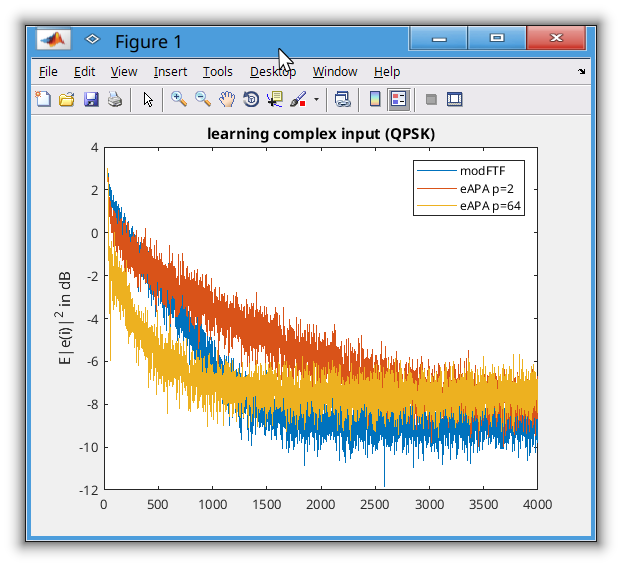Screen dimensions: 622x567
Task: Open the Insert menu
Action: tap(170, 72)
